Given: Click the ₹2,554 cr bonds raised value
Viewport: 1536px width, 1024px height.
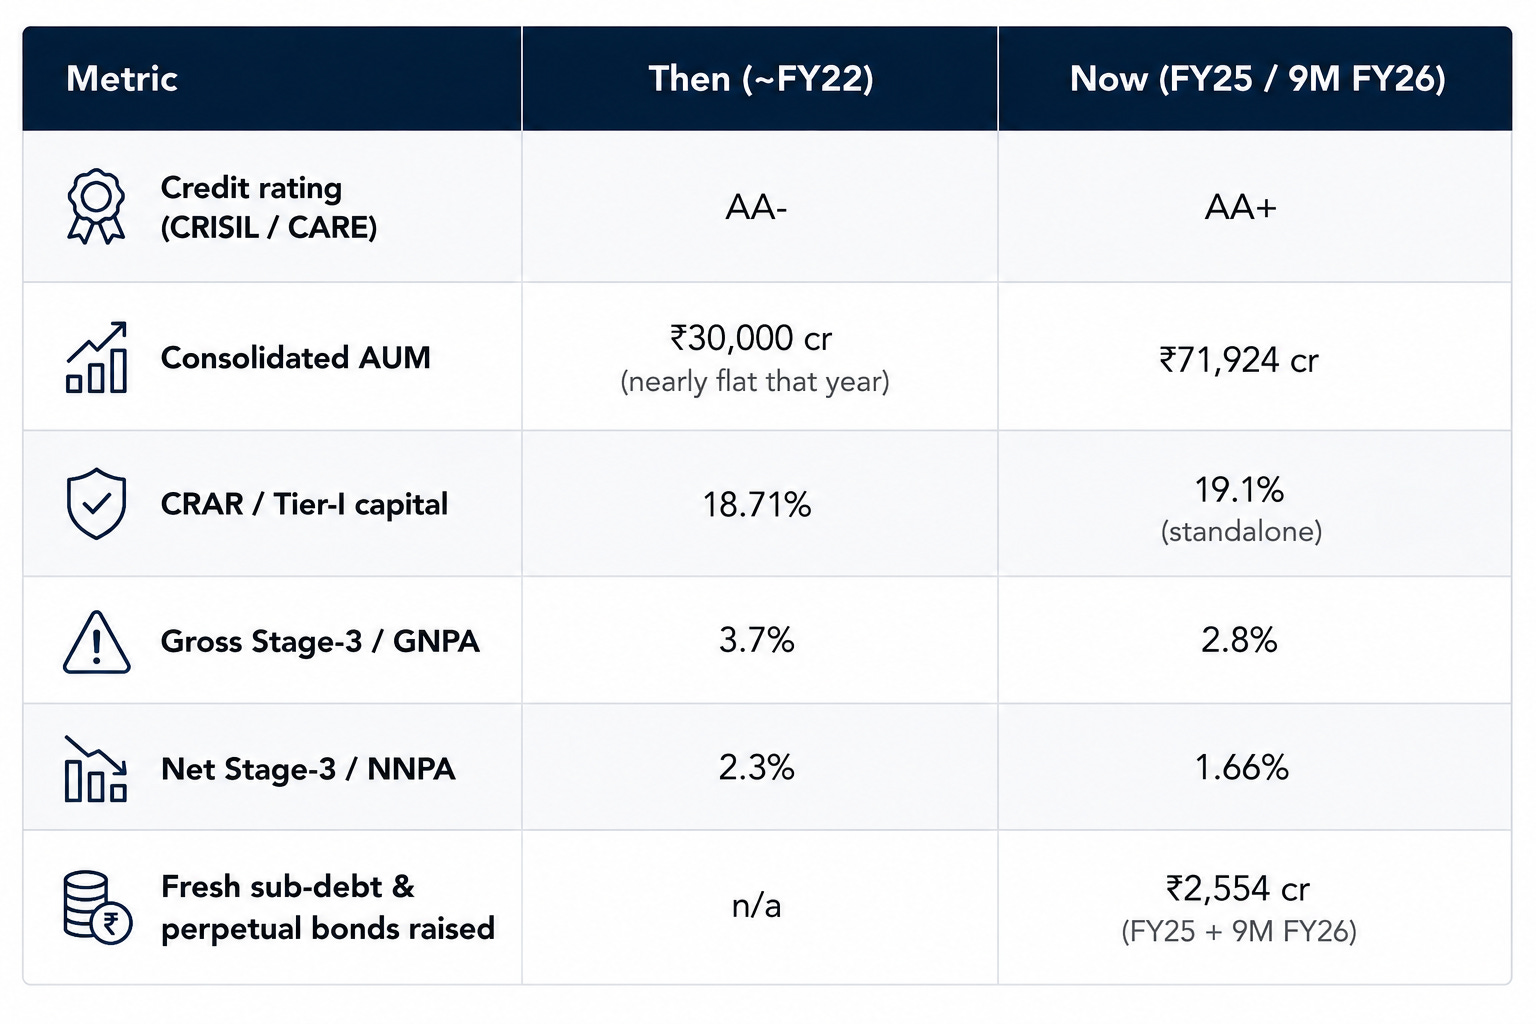Looking at the screenshot, I should (x=1238, y=888).
